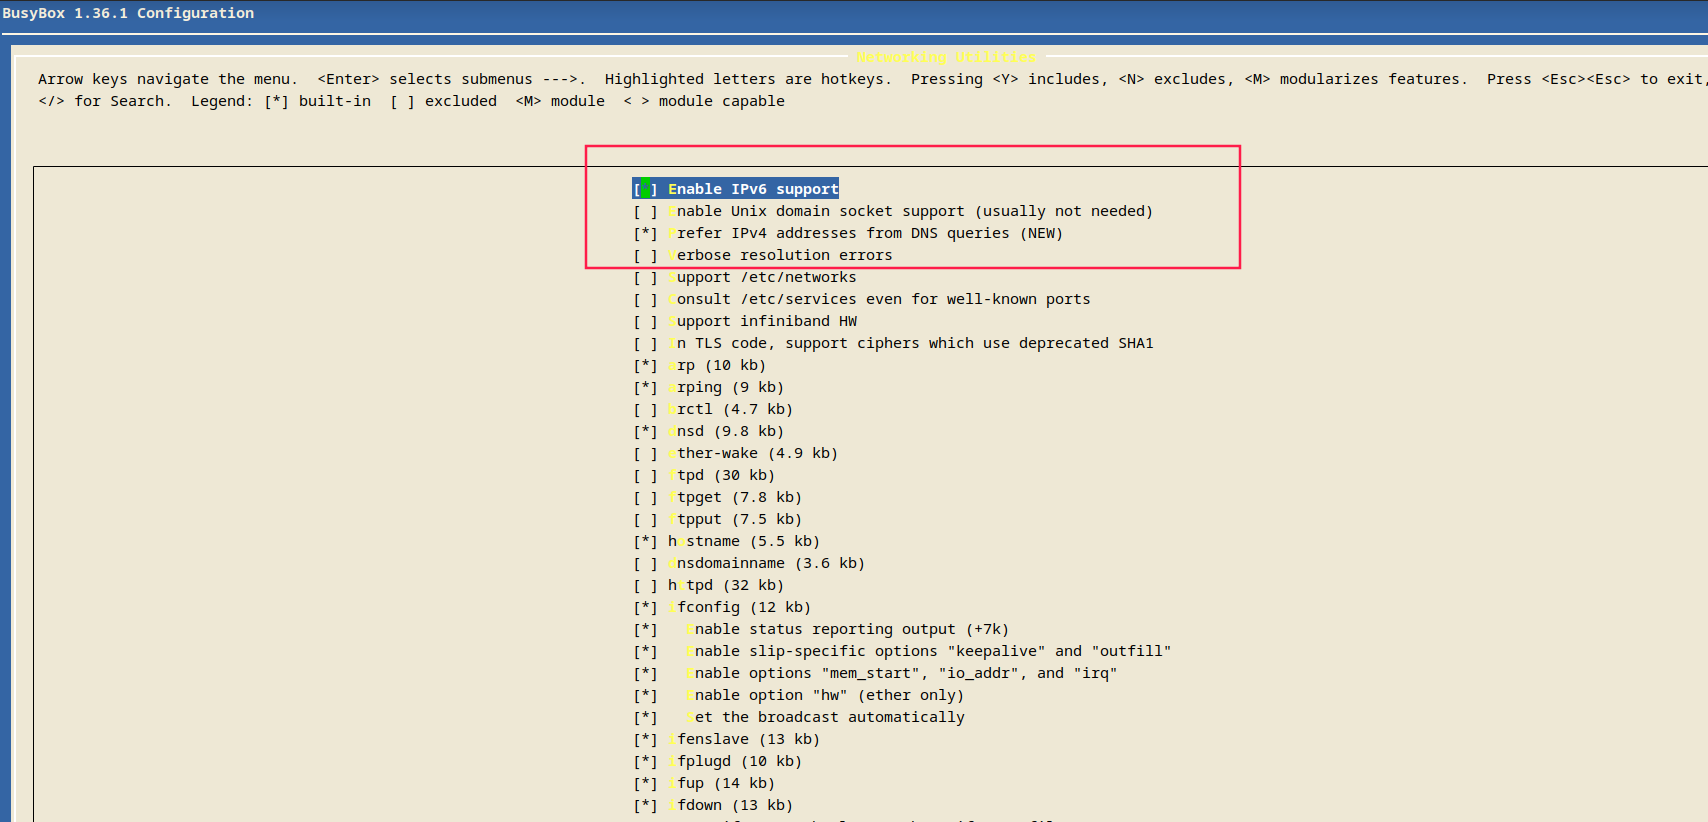The height and width of the screenshot is (822, 1708).
Task: Toggle Enable option "hw" (ether only)
Action: (799, 695)
